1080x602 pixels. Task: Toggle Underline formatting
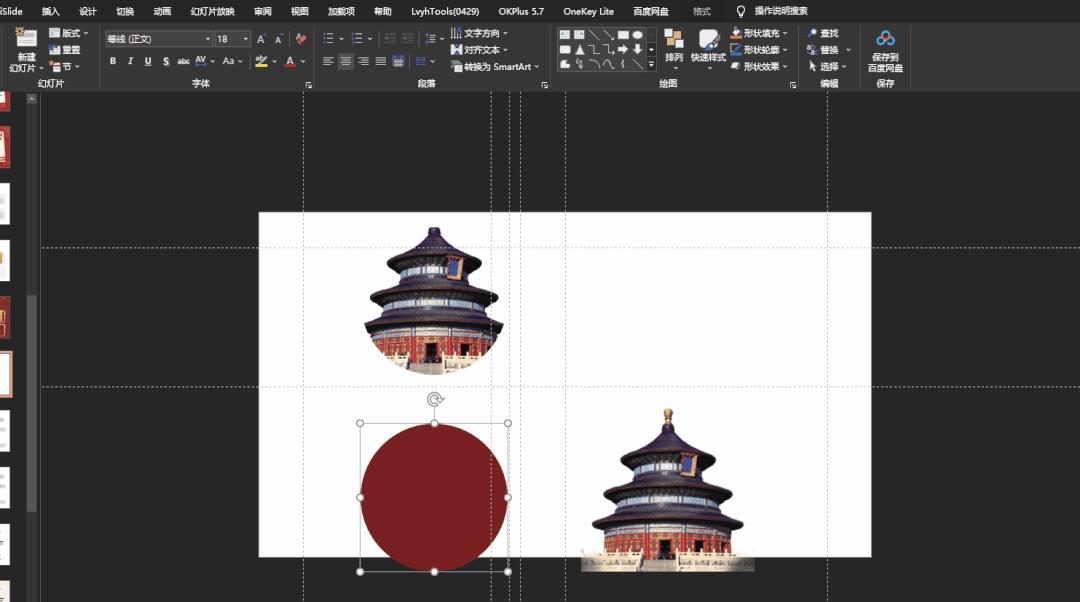click(147, 61)
